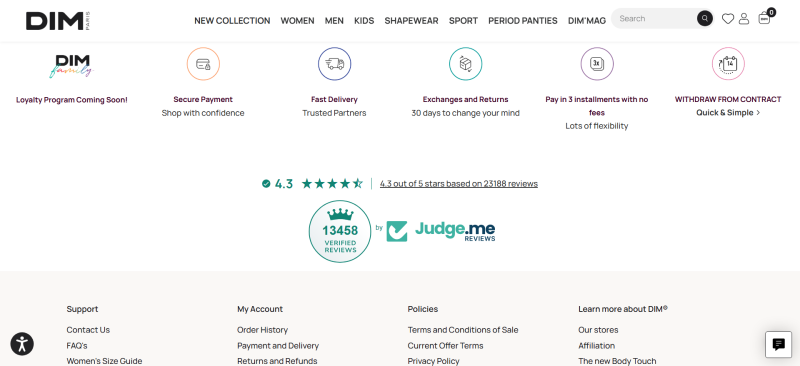Open the Payment and Delivery link
This screenshot has width=800, height=366.
point(278,346)
